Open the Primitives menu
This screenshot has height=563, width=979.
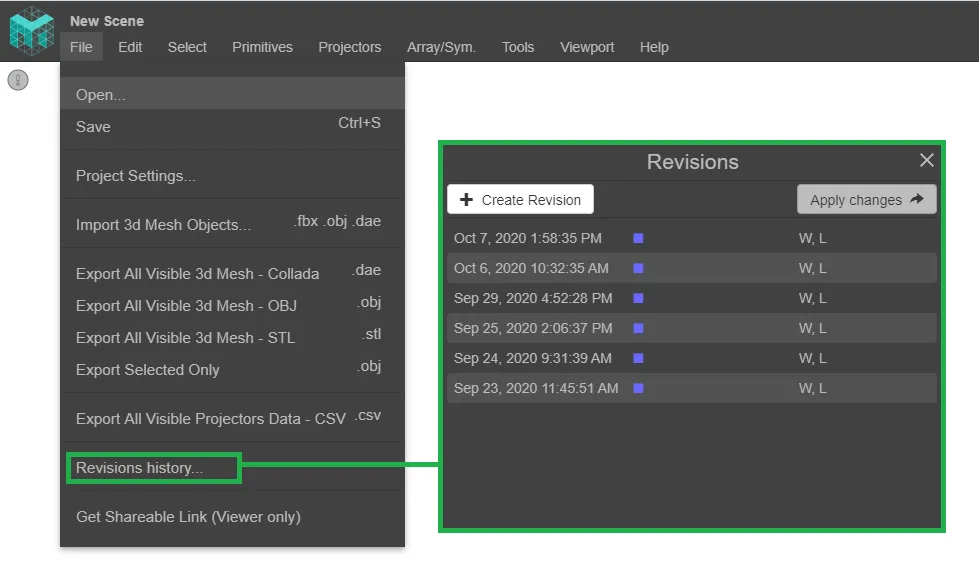(262, 47)
